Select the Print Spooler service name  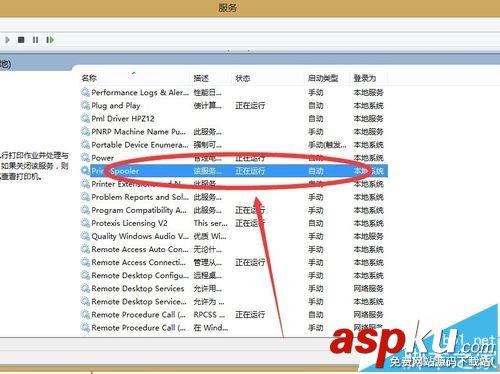tap(115, 171)
